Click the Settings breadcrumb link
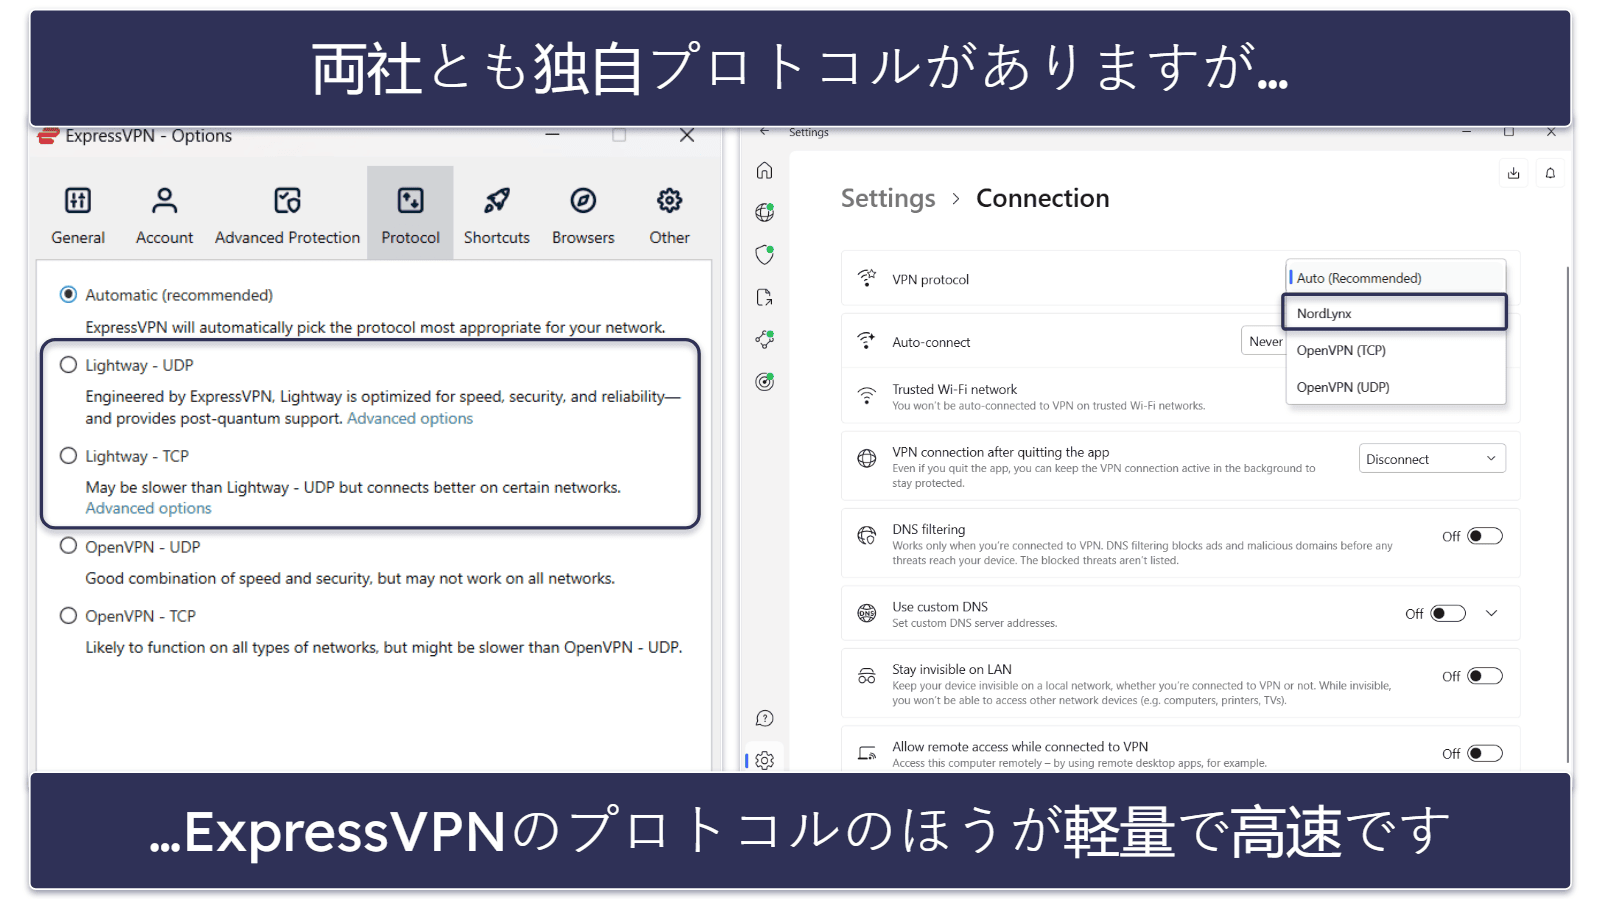The image size is (1599, 899). [888, 198]
